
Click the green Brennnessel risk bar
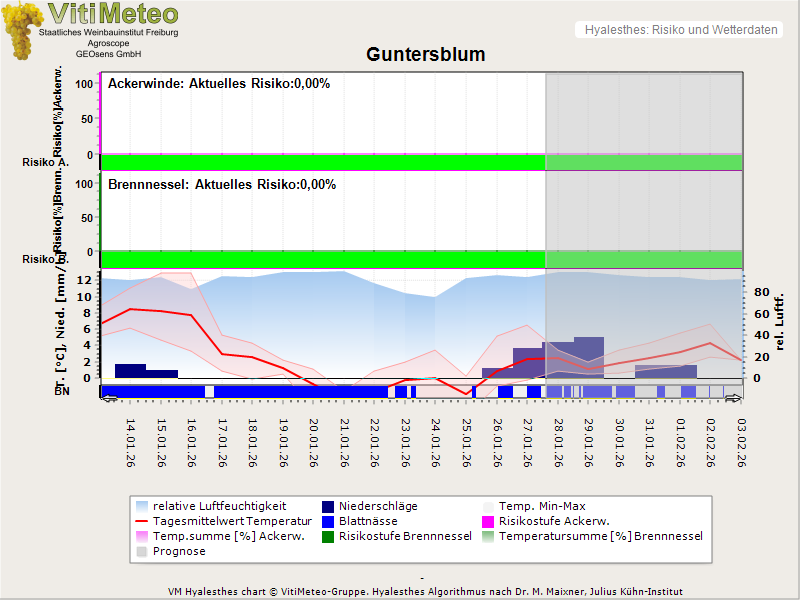pyautogui.click(x=322, y=259)
